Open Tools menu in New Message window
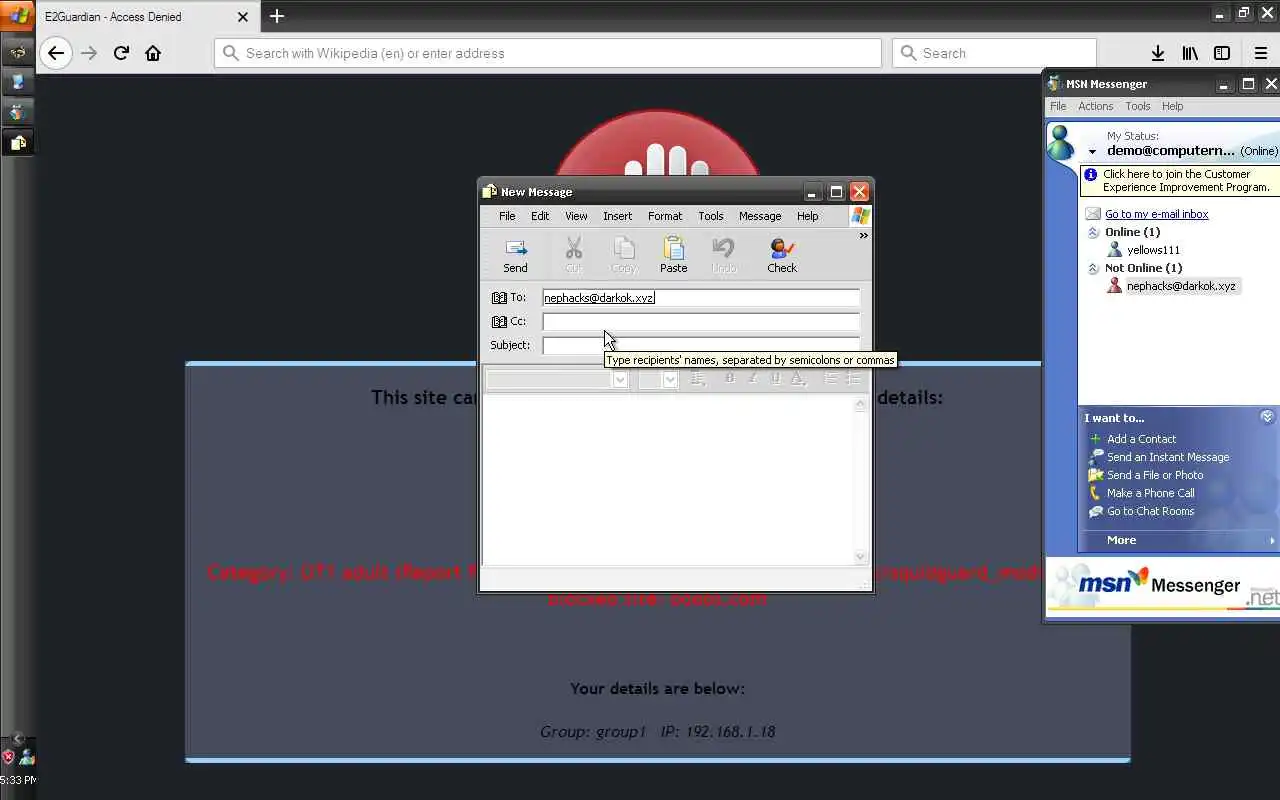 click(x=711, y=216)
